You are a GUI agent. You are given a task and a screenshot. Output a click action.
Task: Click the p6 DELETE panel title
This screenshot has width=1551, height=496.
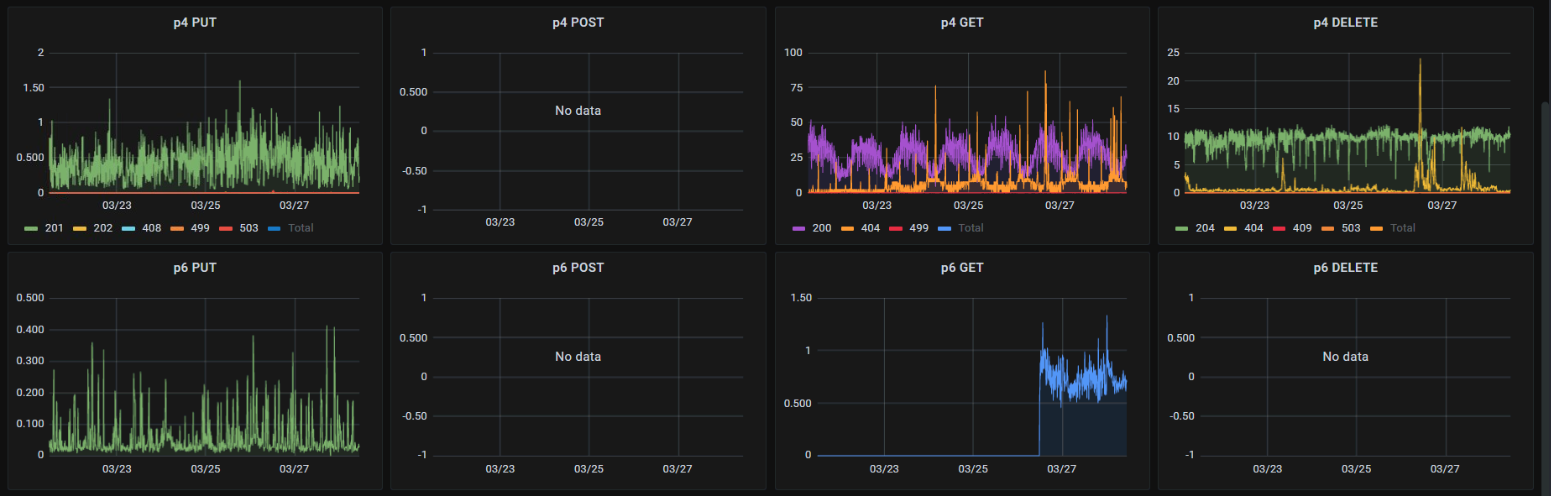point(1345,268)
